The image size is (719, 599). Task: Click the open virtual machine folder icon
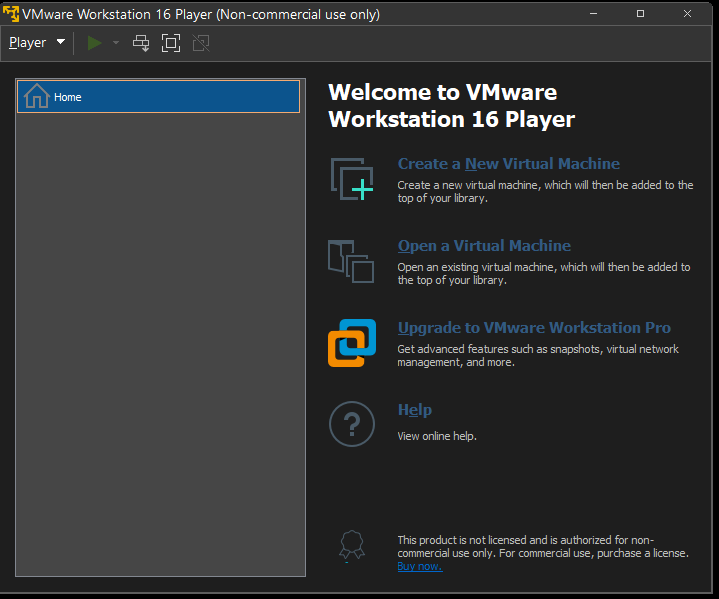(351, 261)
